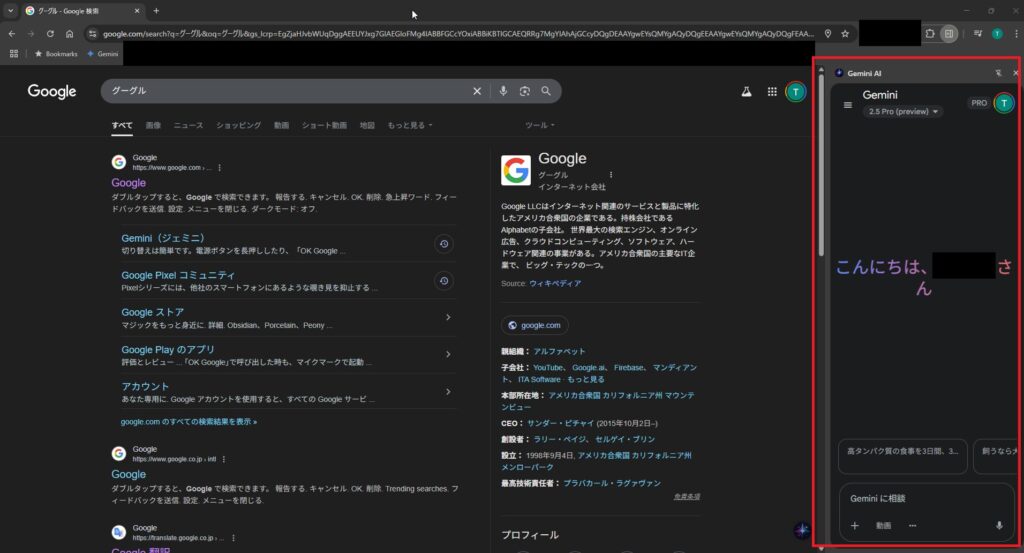The image size is (1024, 553).
Task: Open the ウィキペディア source link
Action: pos(554,283)
